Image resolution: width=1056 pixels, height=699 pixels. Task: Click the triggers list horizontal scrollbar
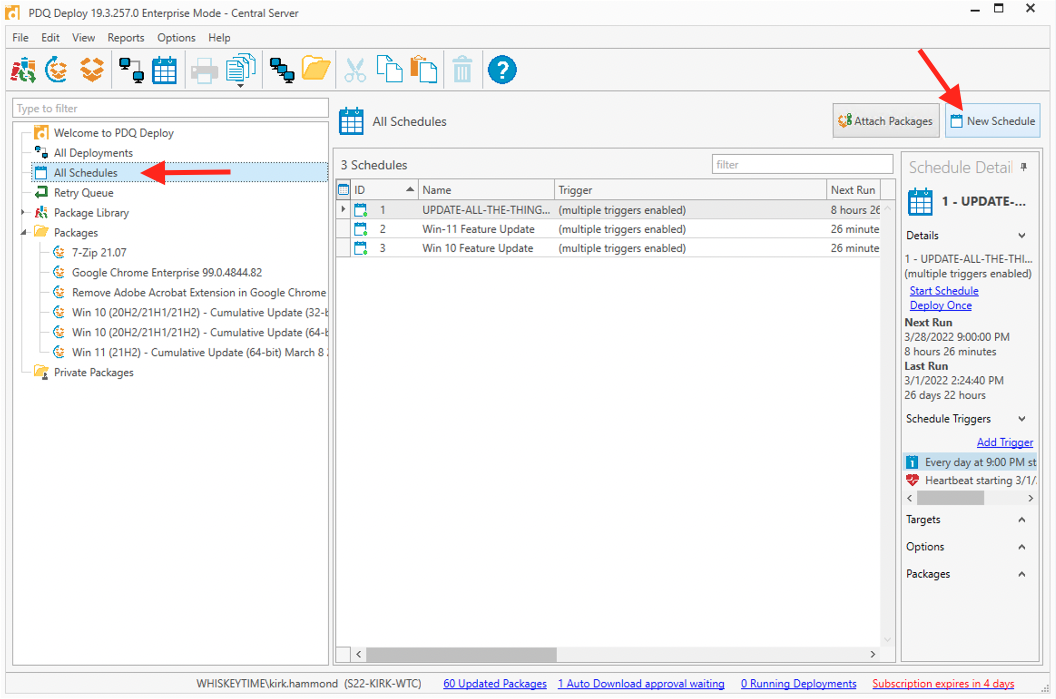(x=970, y=498)
